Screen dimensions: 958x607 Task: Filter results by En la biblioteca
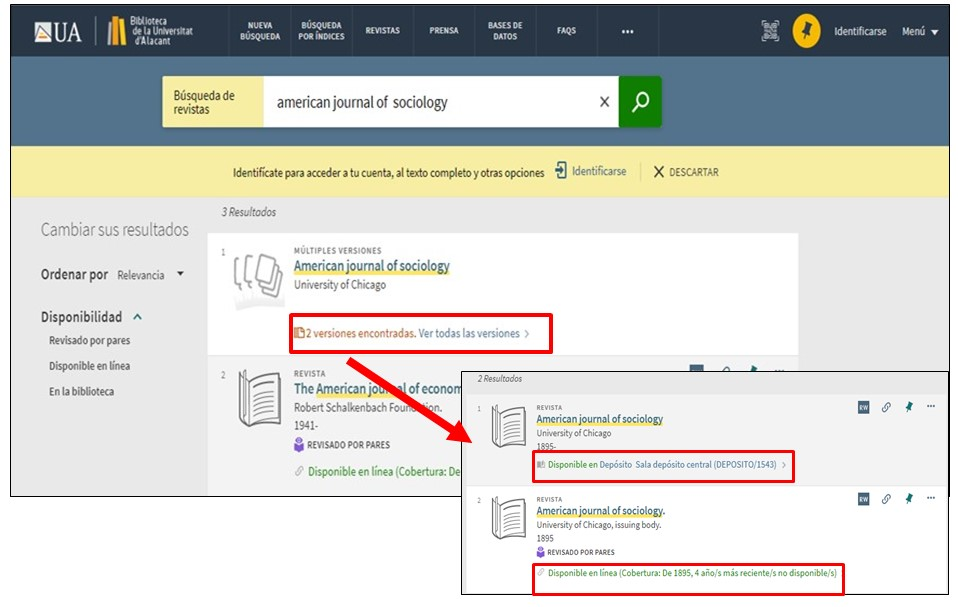click(x=81, y=391)
